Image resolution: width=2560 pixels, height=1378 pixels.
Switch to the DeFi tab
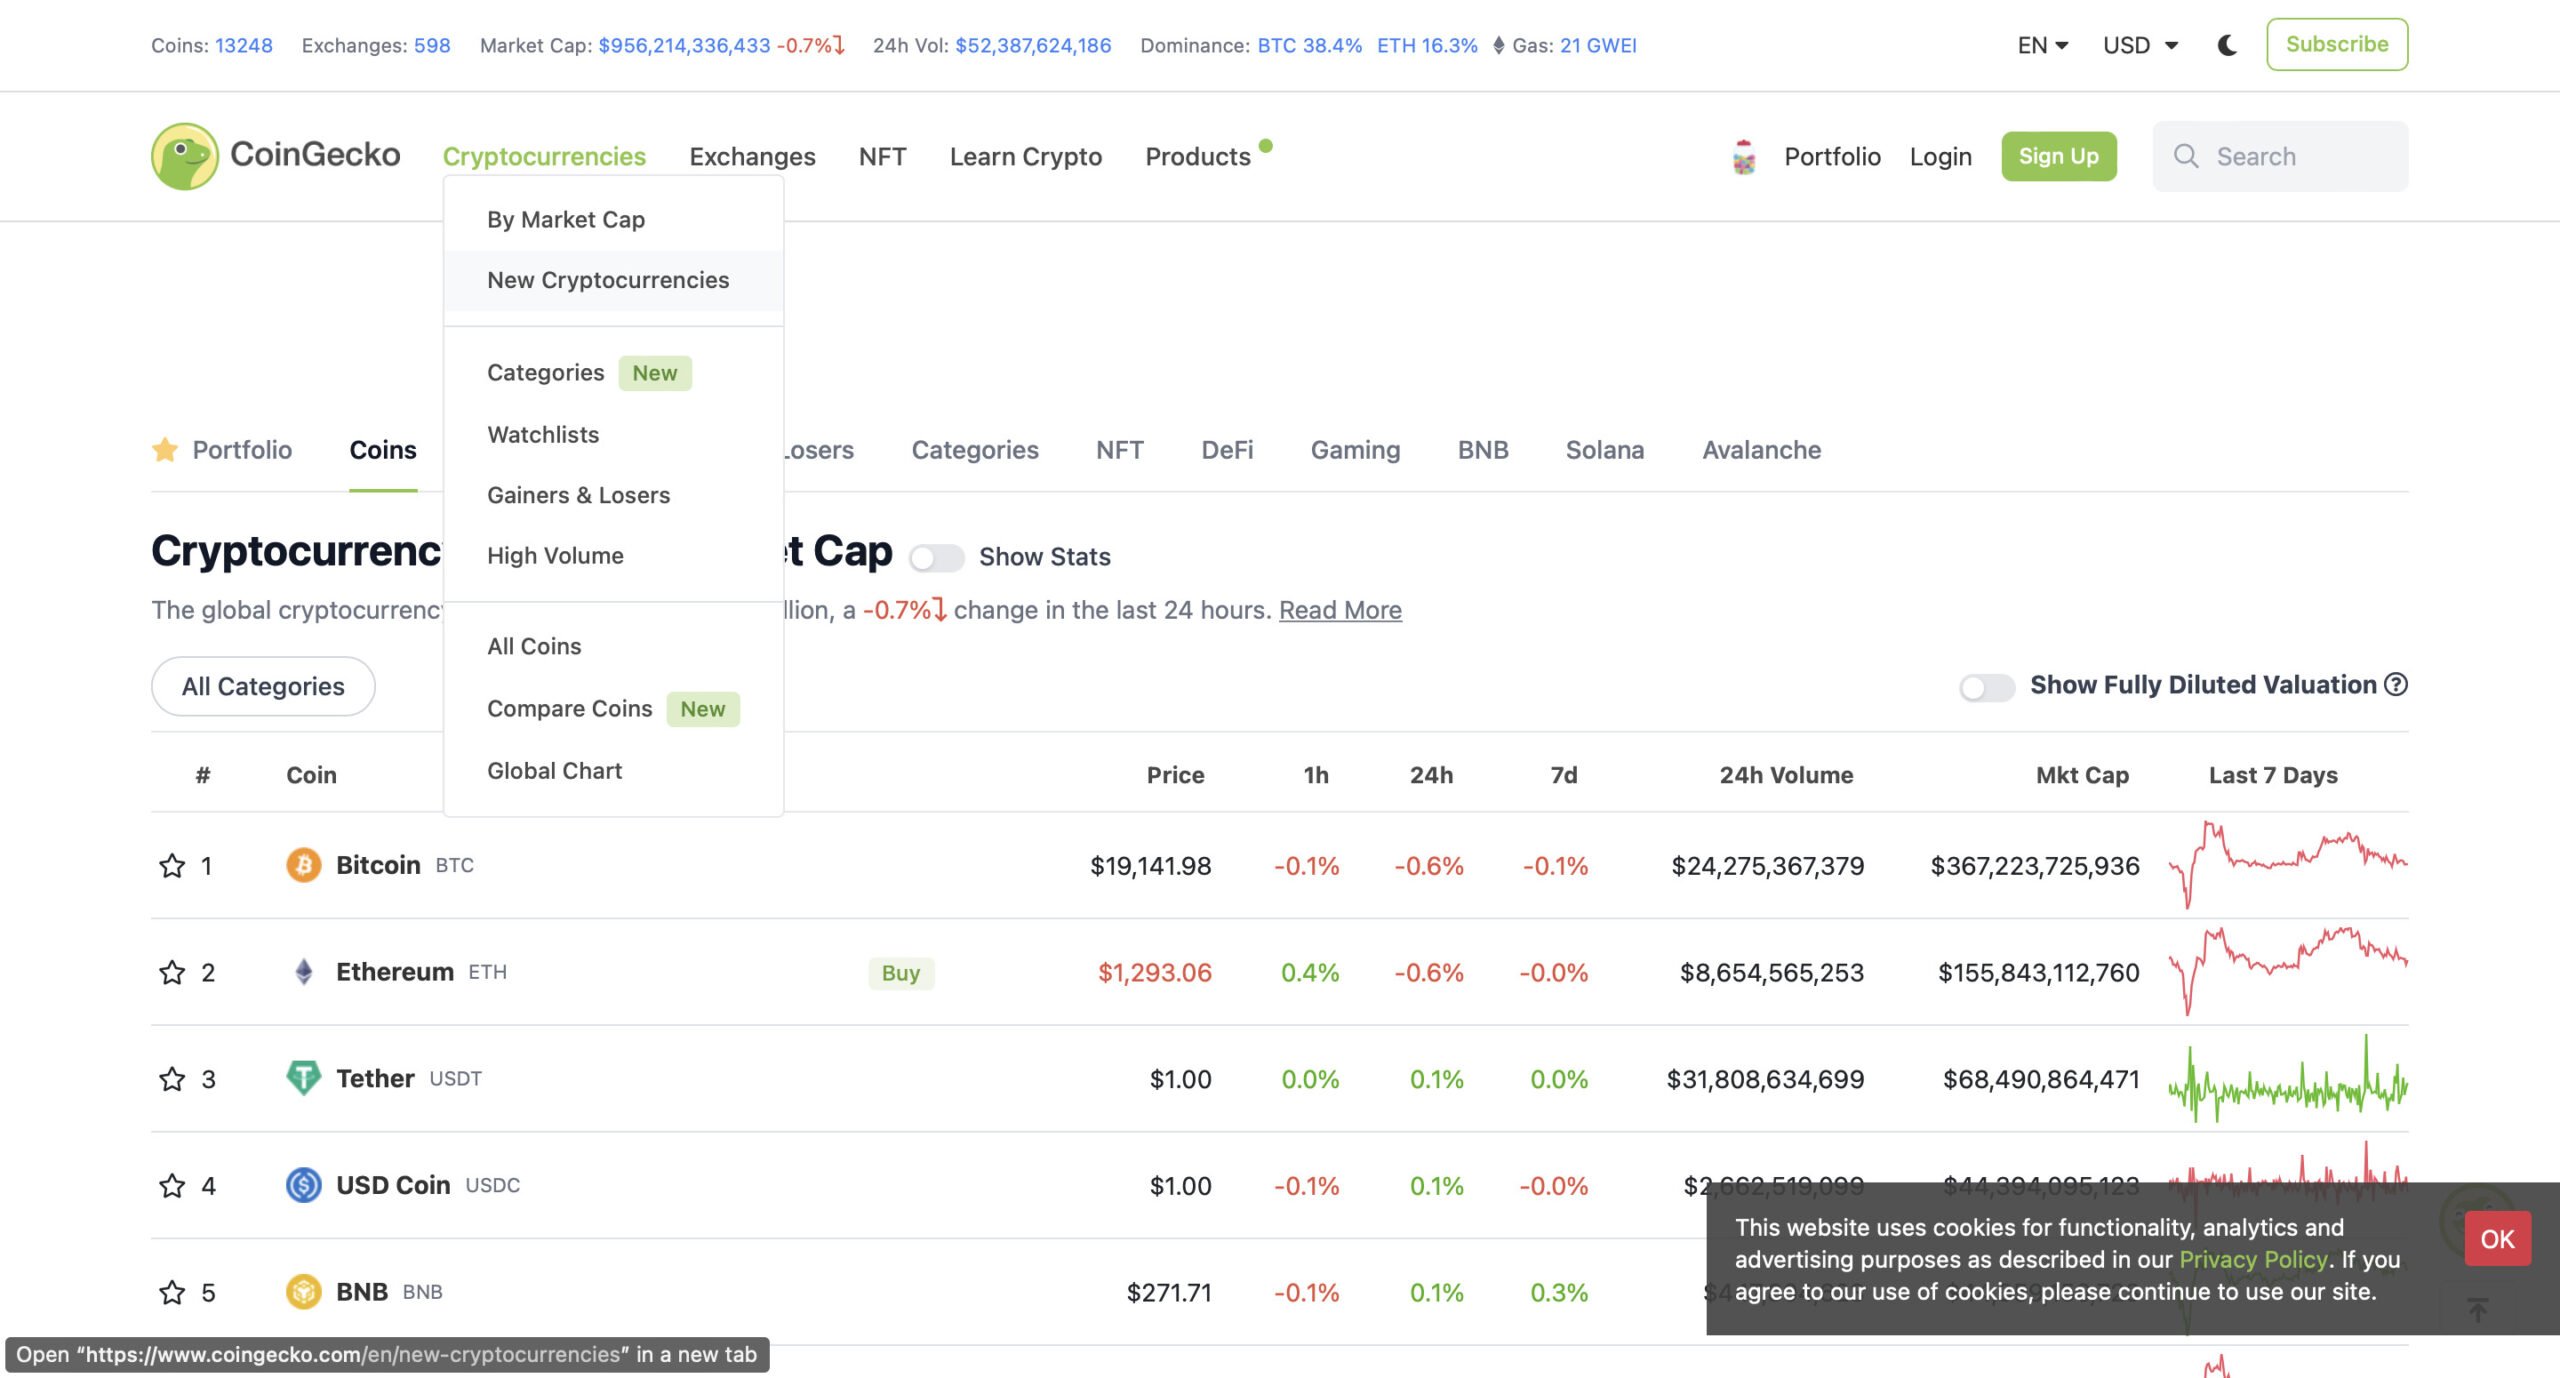(1227, 450)
